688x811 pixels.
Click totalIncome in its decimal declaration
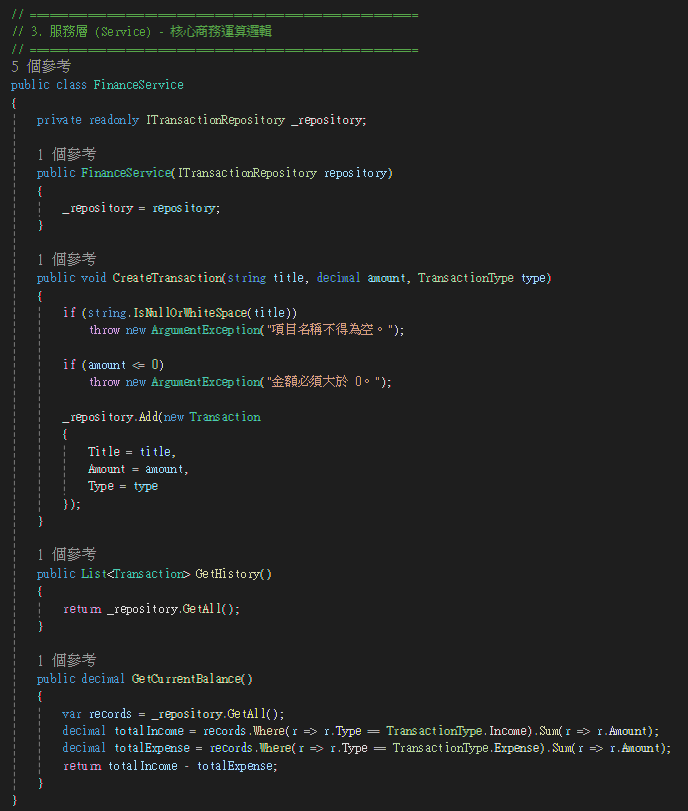149,731
